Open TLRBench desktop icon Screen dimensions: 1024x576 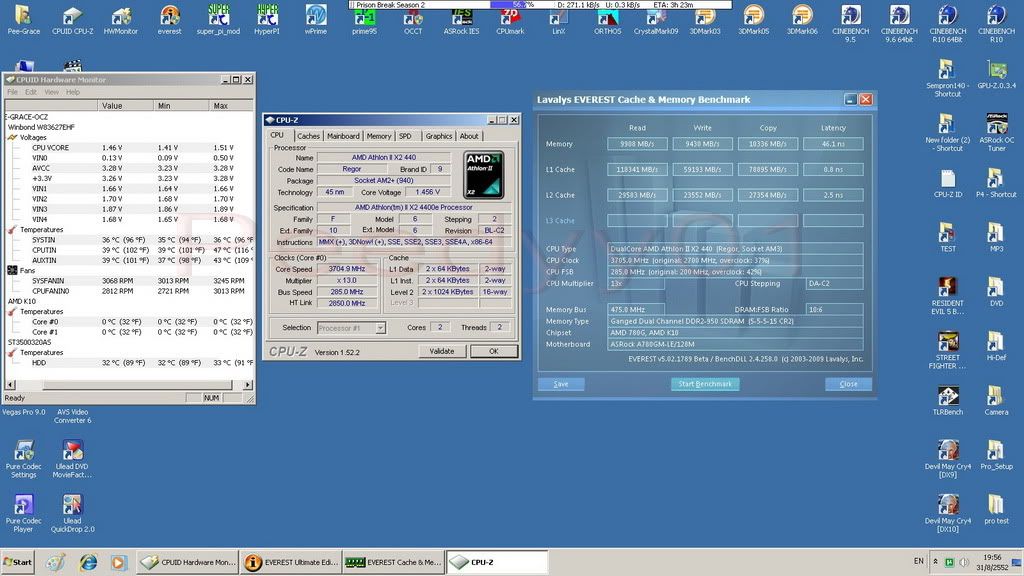coord(948,400)
